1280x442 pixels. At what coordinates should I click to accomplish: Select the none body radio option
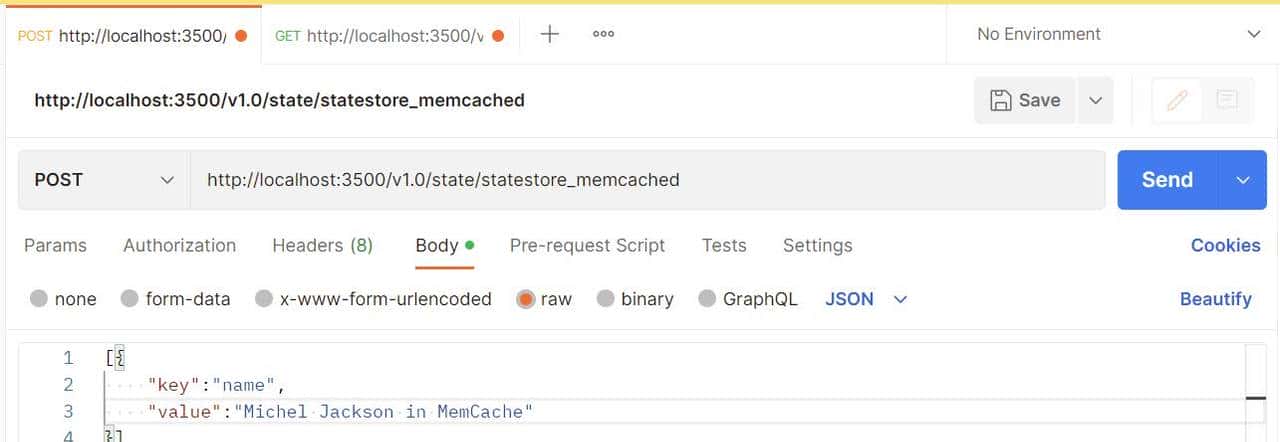point(39,299)
